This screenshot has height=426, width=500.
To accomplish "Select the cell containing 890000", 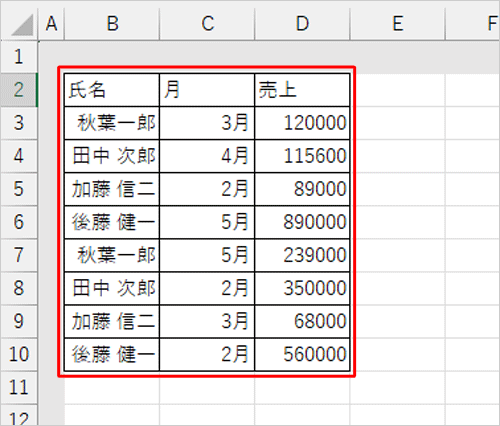I will [302, 222].
